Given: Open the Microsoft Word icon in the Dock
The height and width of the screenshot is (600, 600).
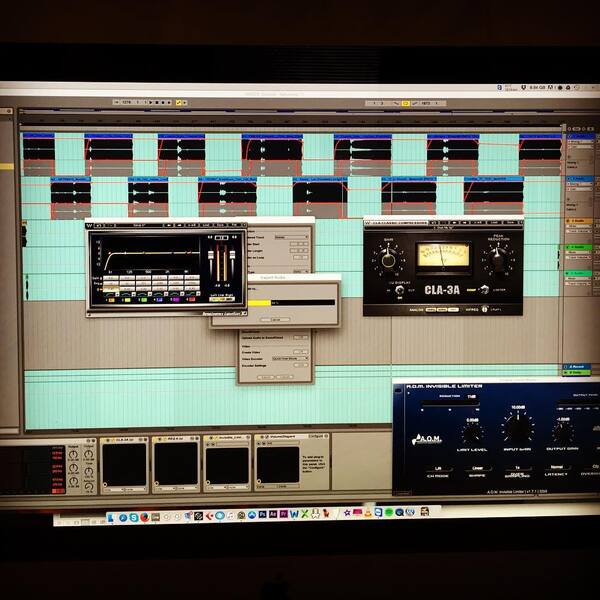Looking at the screenshot, I should click(294, 514).
